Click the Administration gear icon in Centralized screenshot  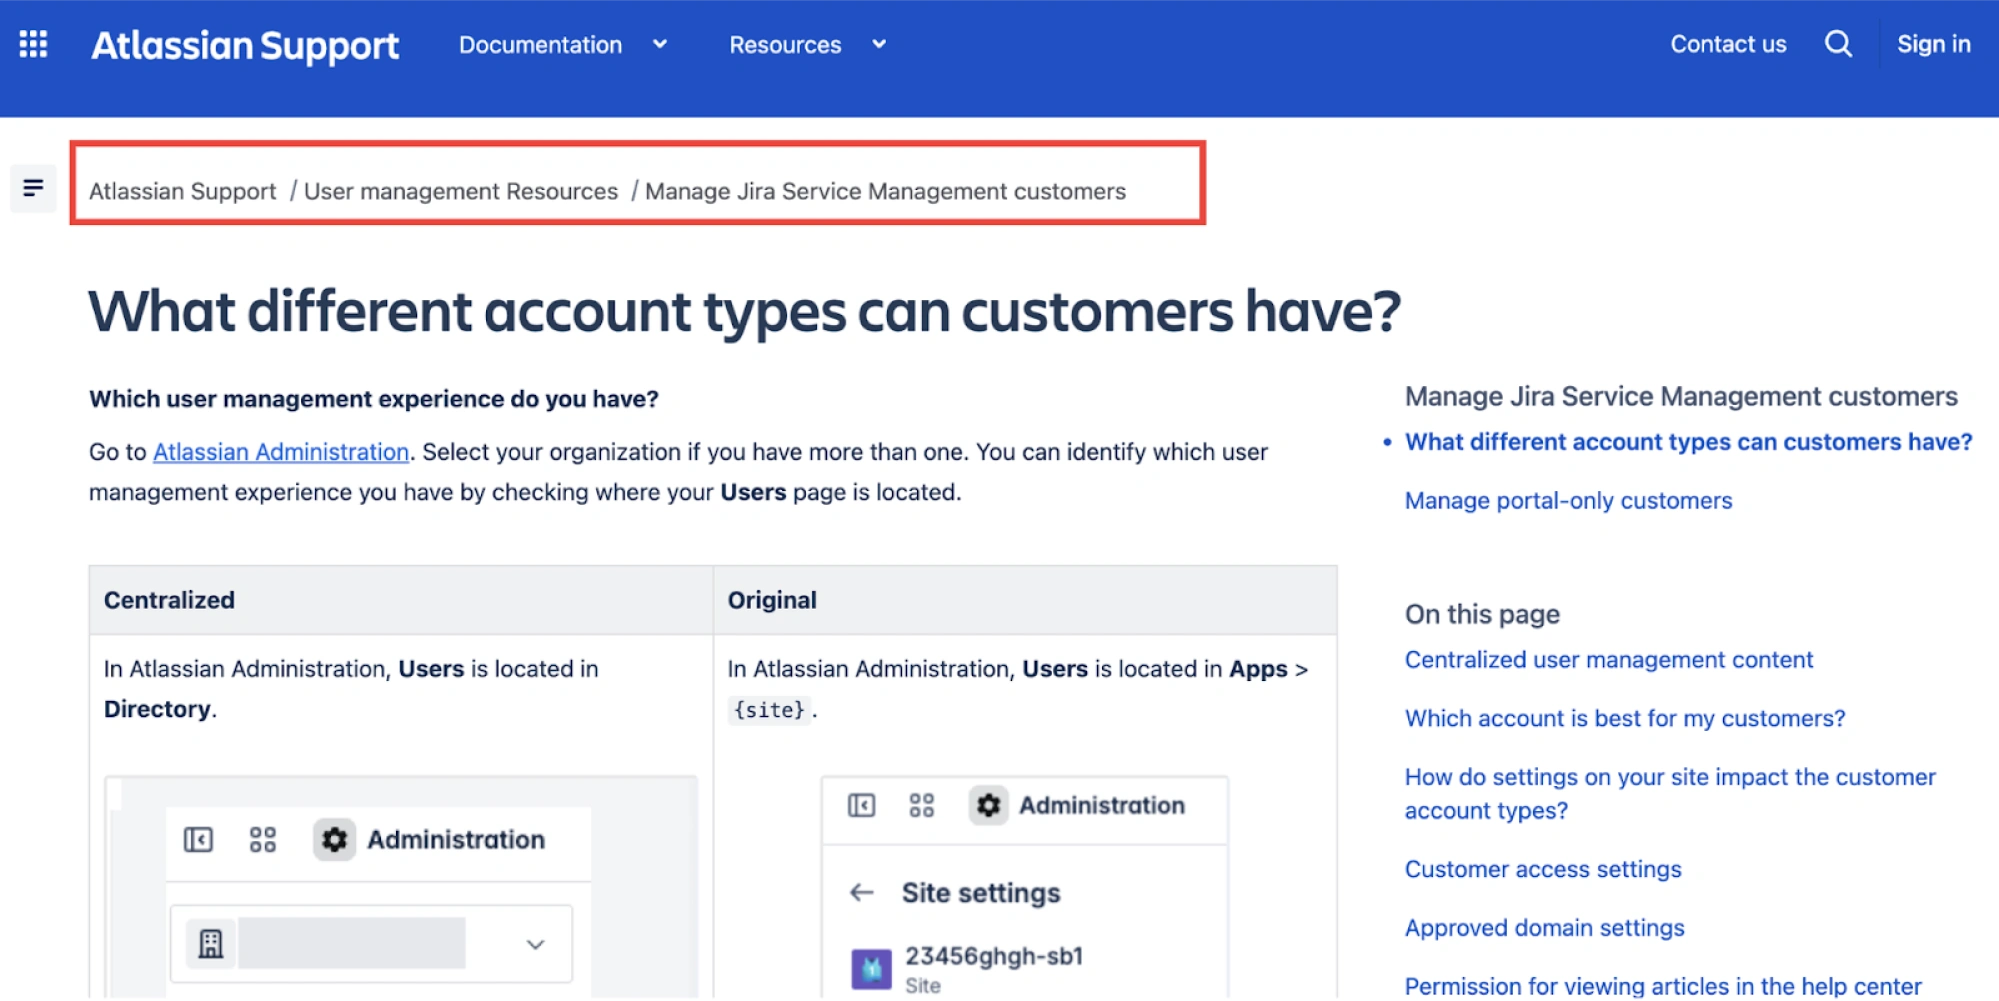click(x=336, y=840)
